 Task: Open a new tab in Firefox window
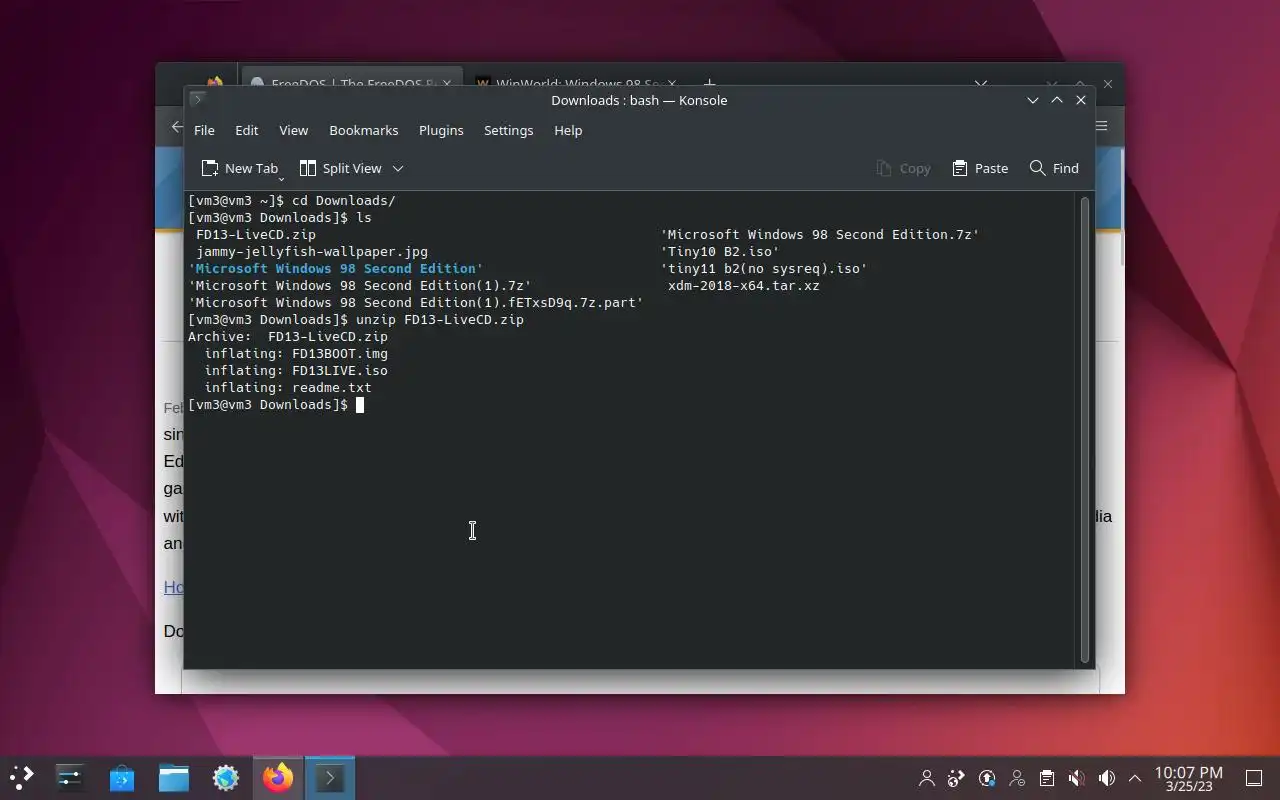coord(709,84)
